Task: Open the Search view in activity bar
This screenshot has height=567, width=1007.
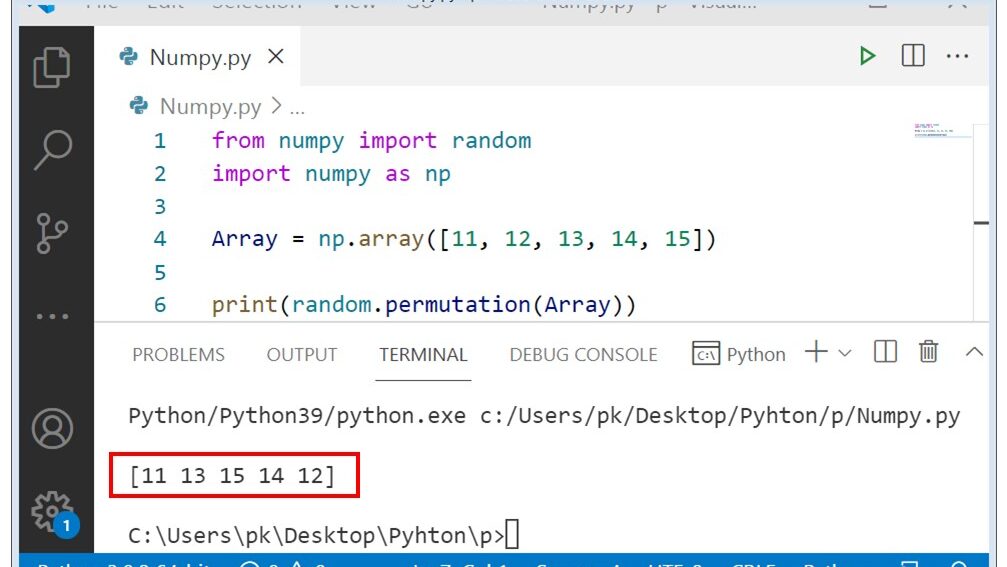Action: (x=52, y=150)
